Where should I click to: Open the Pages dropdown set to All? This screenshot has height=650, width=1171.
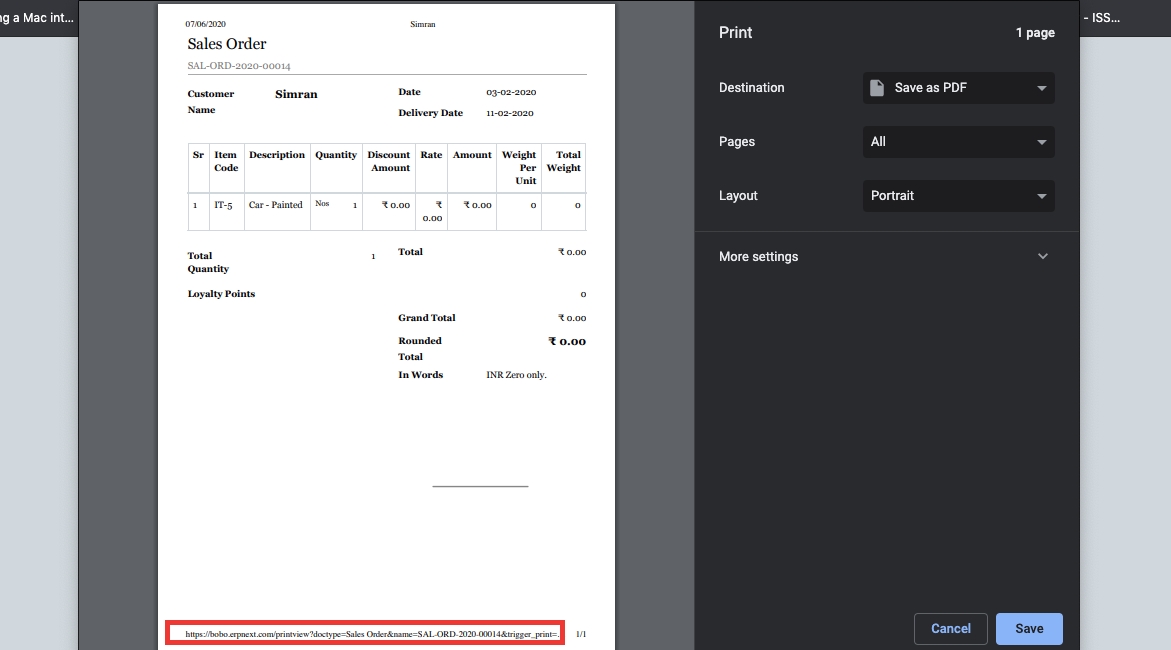(x=958, y=142)
